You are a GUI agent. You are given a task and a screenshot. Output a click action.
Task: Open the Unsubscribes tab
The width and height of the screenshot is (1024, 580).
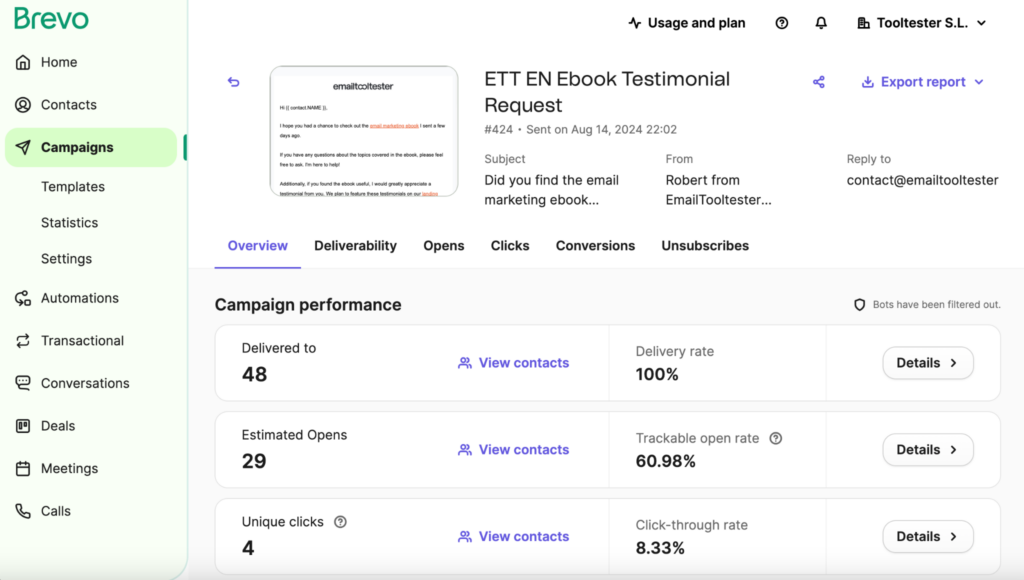click(x=704, y=245)
